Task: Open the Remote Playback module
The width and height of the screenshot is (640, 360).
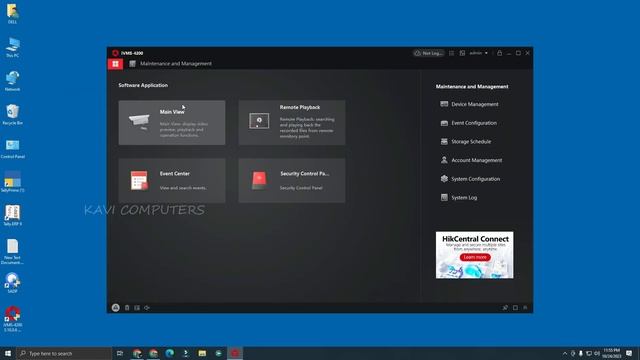Action: [x=292, y=123]
